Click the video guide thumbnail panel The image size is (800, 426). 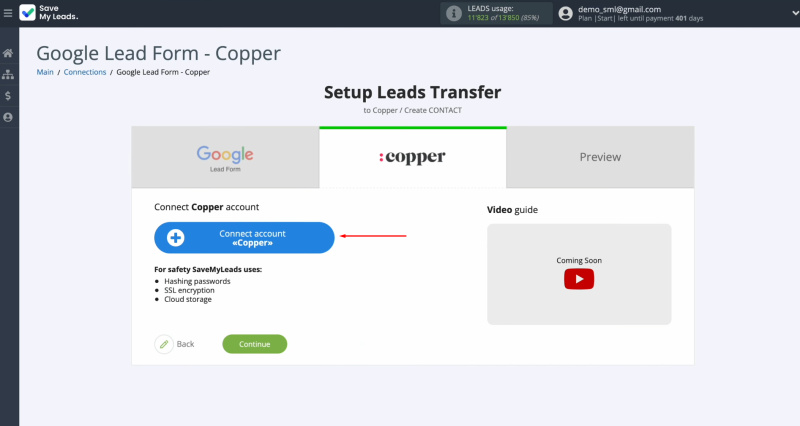click(579, 274)
